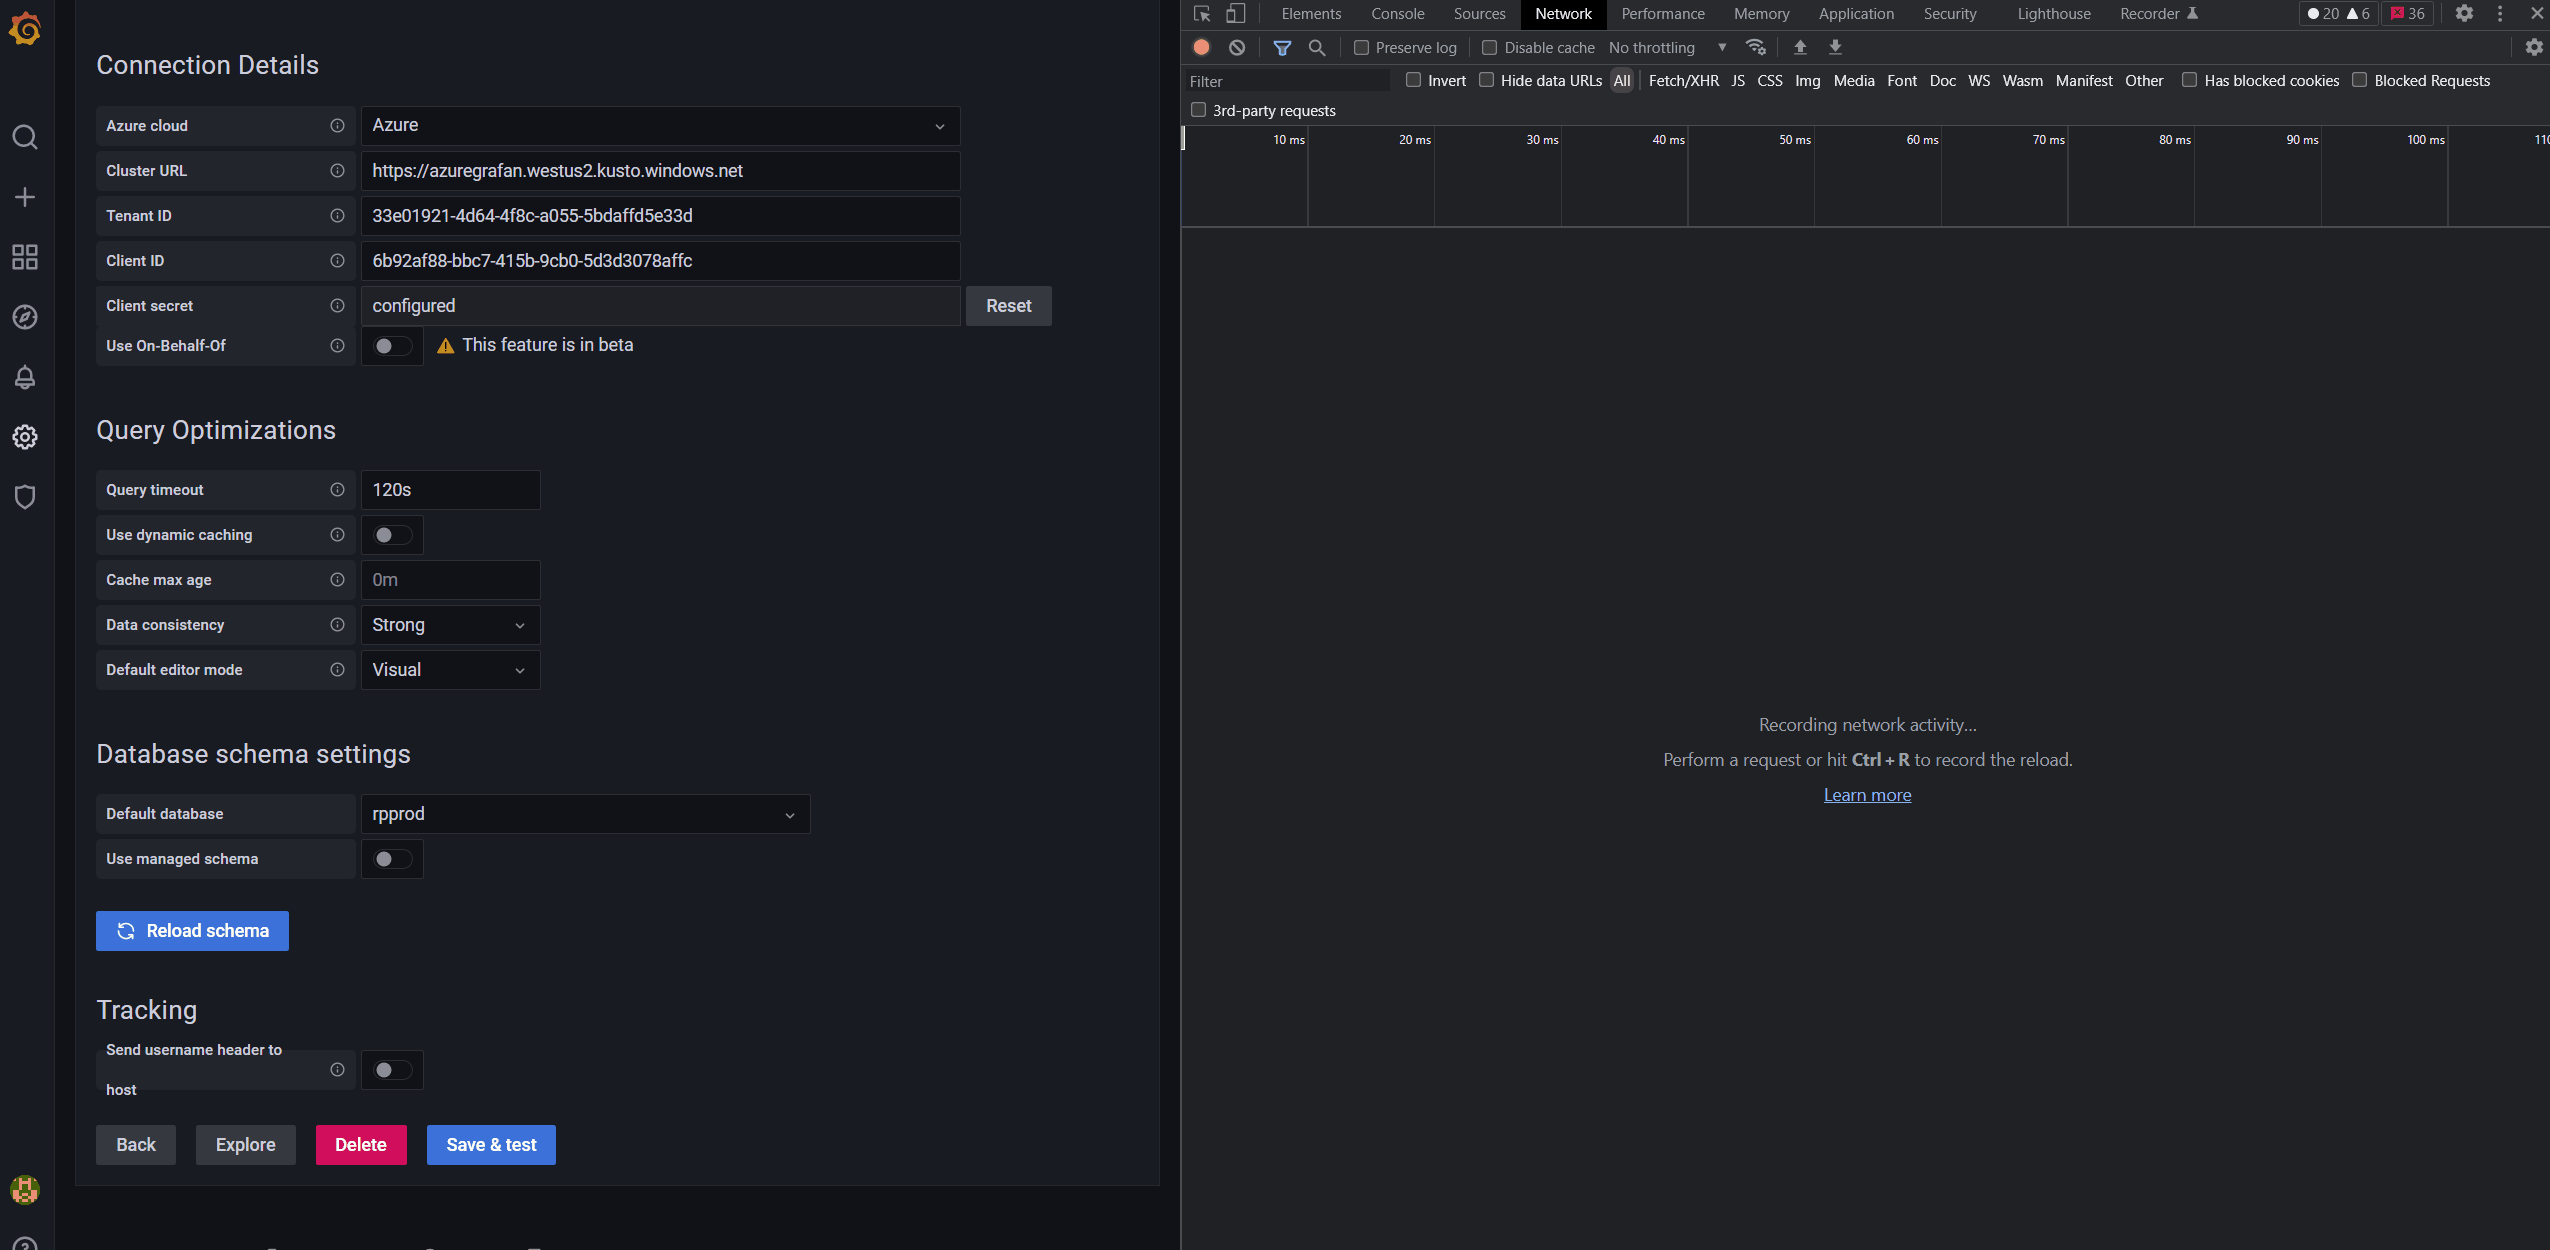The height and width of the screenshot is (1250, 2550).
Task: Click the Create plus icon in sidebar
Action: (25, 197)
